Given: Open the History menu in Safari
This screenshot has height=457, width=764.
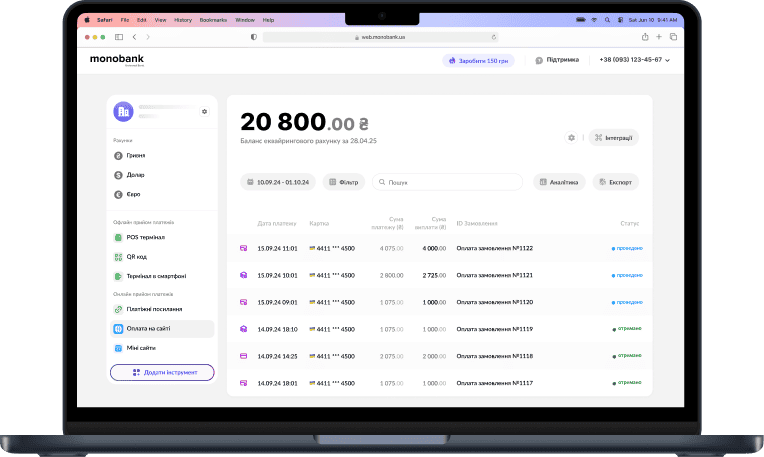Looking at the screenshot, I should (183, 19).
